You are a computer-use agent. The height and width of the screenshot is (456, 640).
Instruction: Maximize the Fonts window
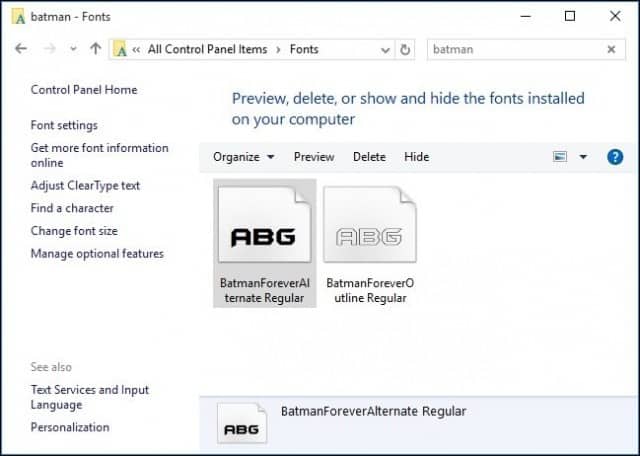click(570, 16)
